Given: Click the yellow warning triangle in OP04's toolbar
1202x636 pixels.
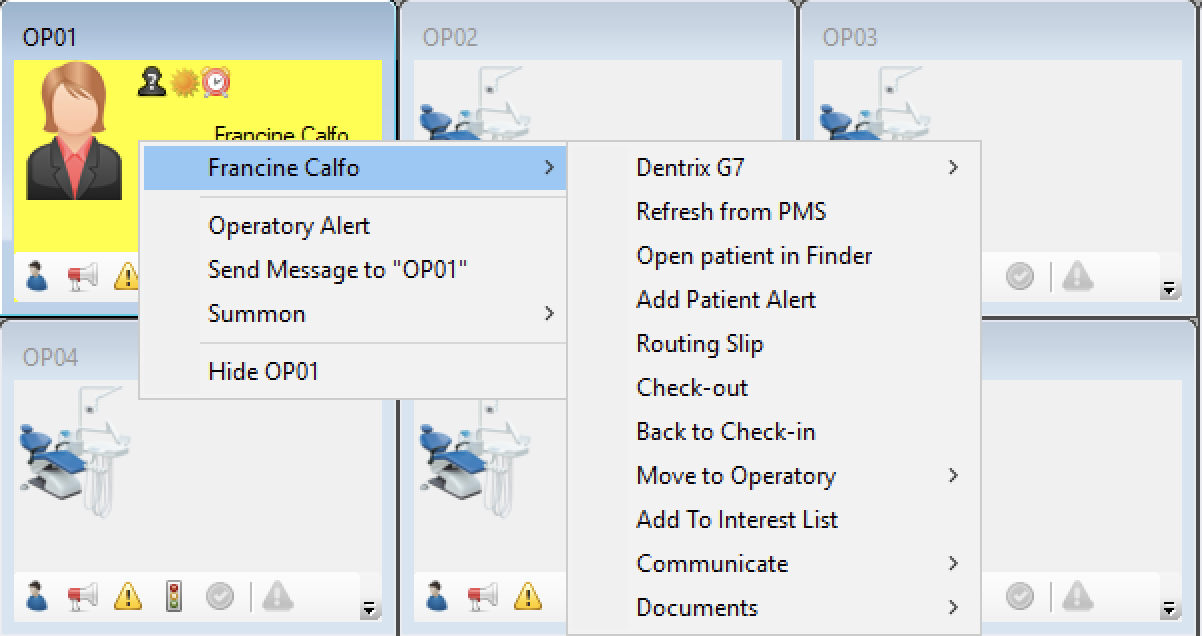Looking at the screenshot, I should tap(128, 596).
